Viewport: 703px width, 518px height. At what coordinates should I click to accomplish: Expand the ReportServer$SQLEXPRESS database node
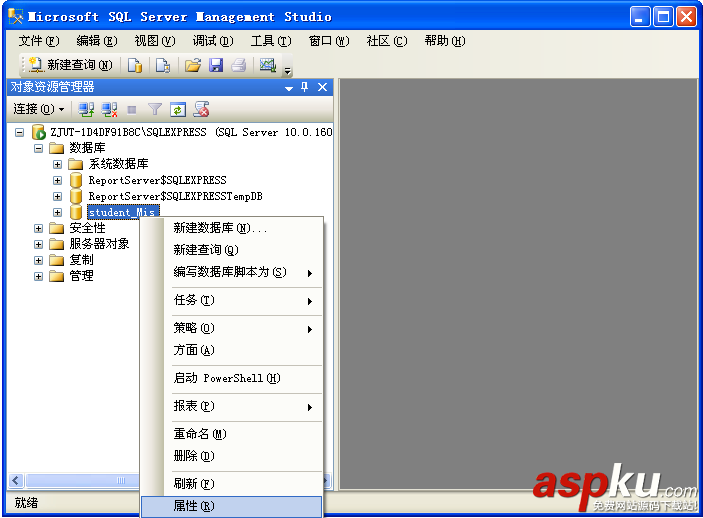click(x=57, y=180)
